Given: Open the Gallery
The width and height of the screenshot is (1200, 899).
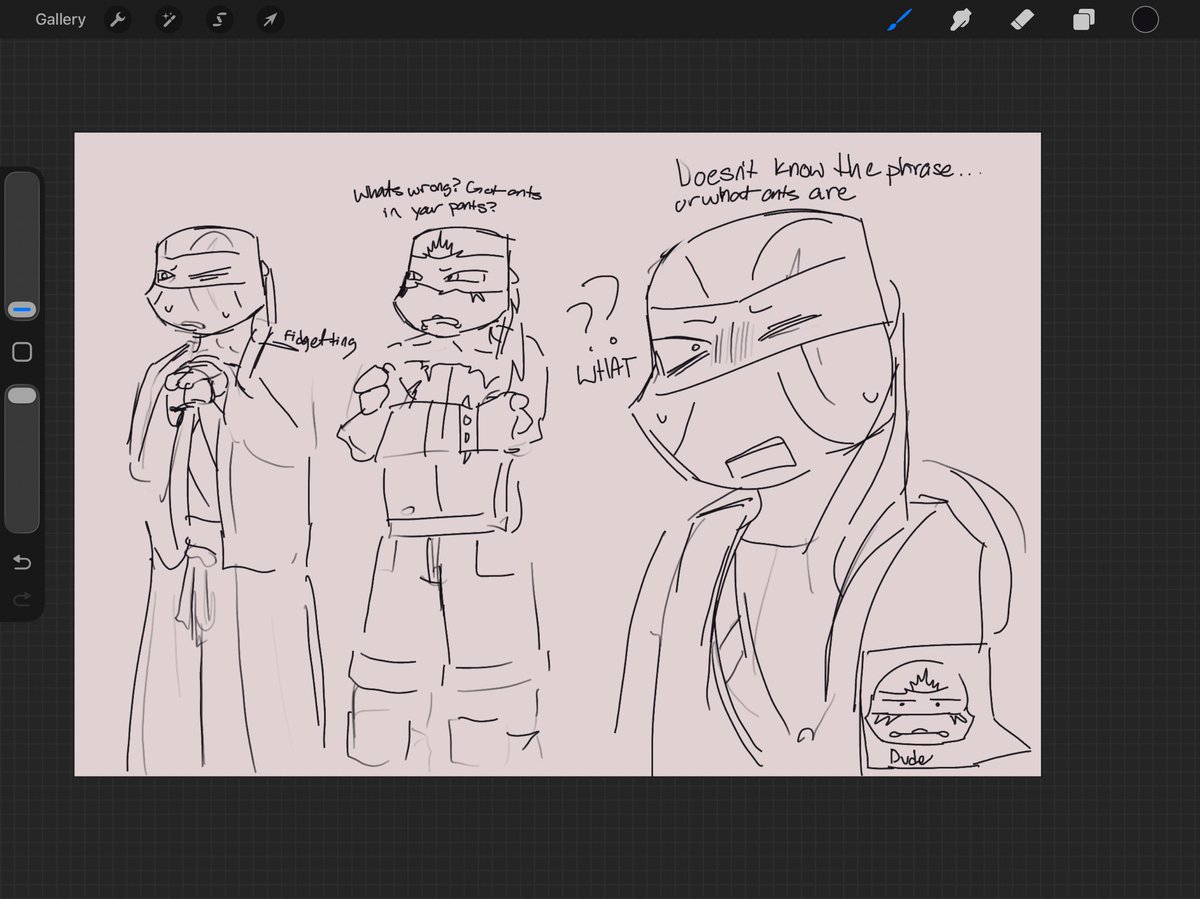Looking at the screenshot, I should pyautogui.click(x=60, y=20).
